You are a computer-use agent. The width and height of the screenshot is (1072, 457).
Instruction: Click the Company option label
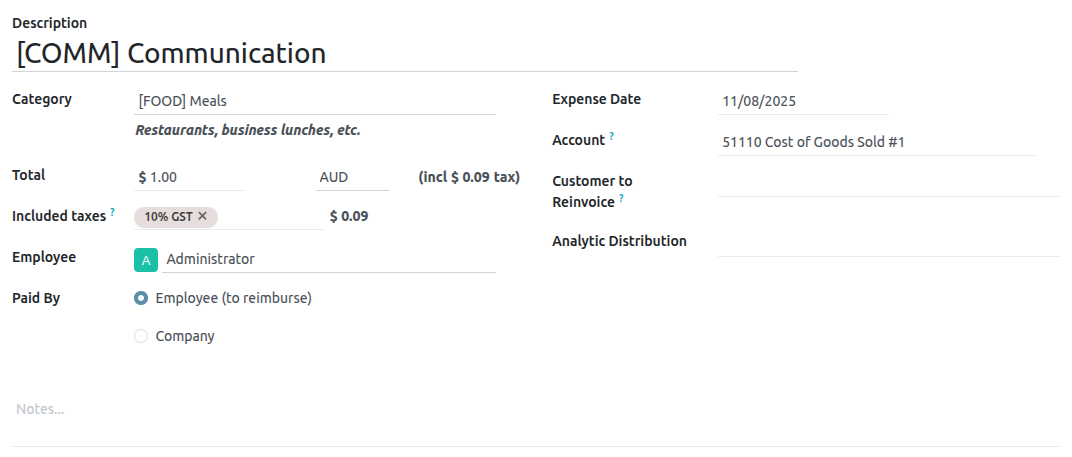point(185,336)
